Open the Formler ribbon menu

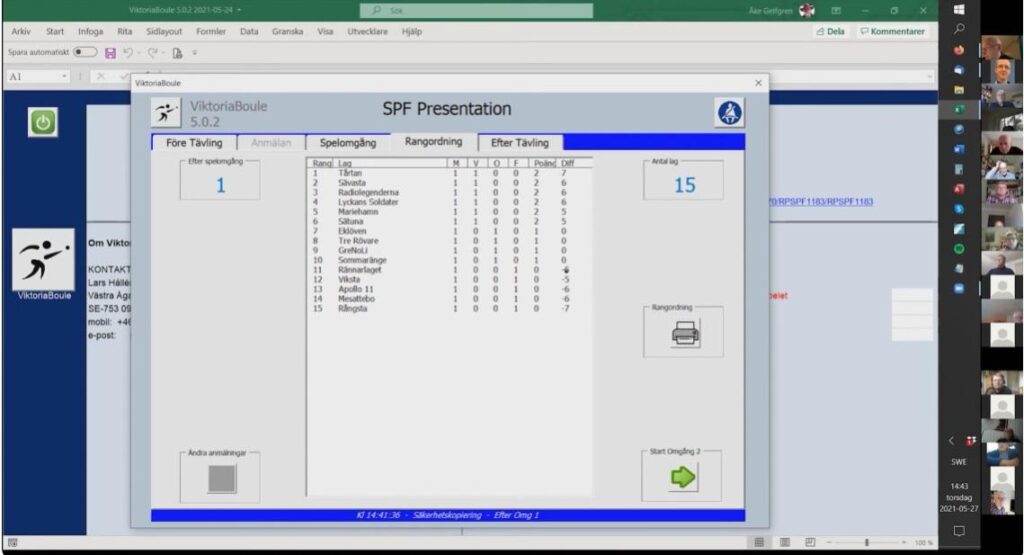pyautogui.click(x=211, y=31)
